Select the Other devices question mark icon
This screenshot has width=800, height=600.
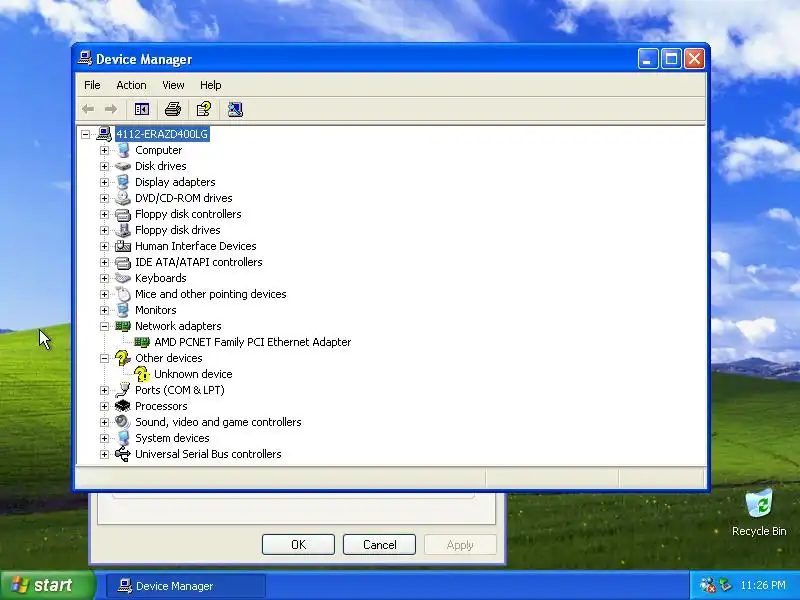[x=123, y=358]
